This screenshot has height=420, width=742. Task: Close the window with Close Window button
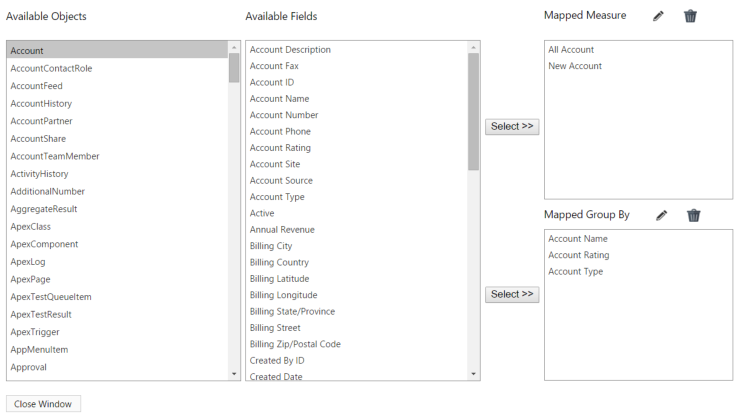pyautogui.click(x=43, y=404)
